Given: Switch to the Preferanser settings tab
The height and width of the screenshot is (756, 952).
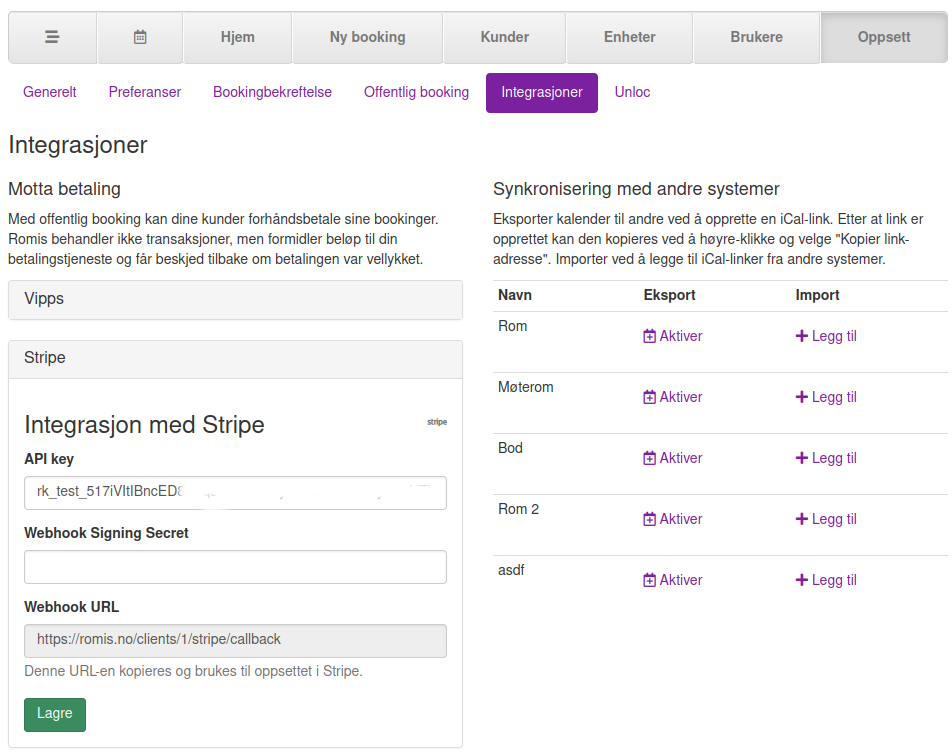Looking at the screenshot, I should (x=144, y=92).
